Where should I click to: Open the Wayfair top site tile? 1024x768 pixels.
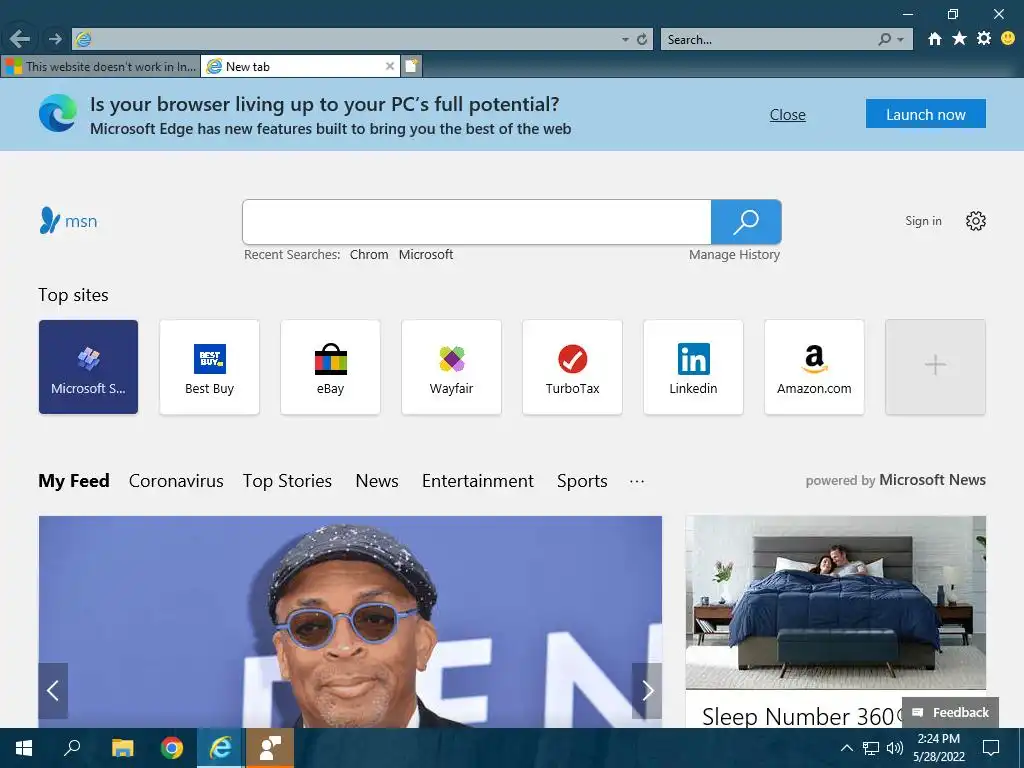[451, 367]
